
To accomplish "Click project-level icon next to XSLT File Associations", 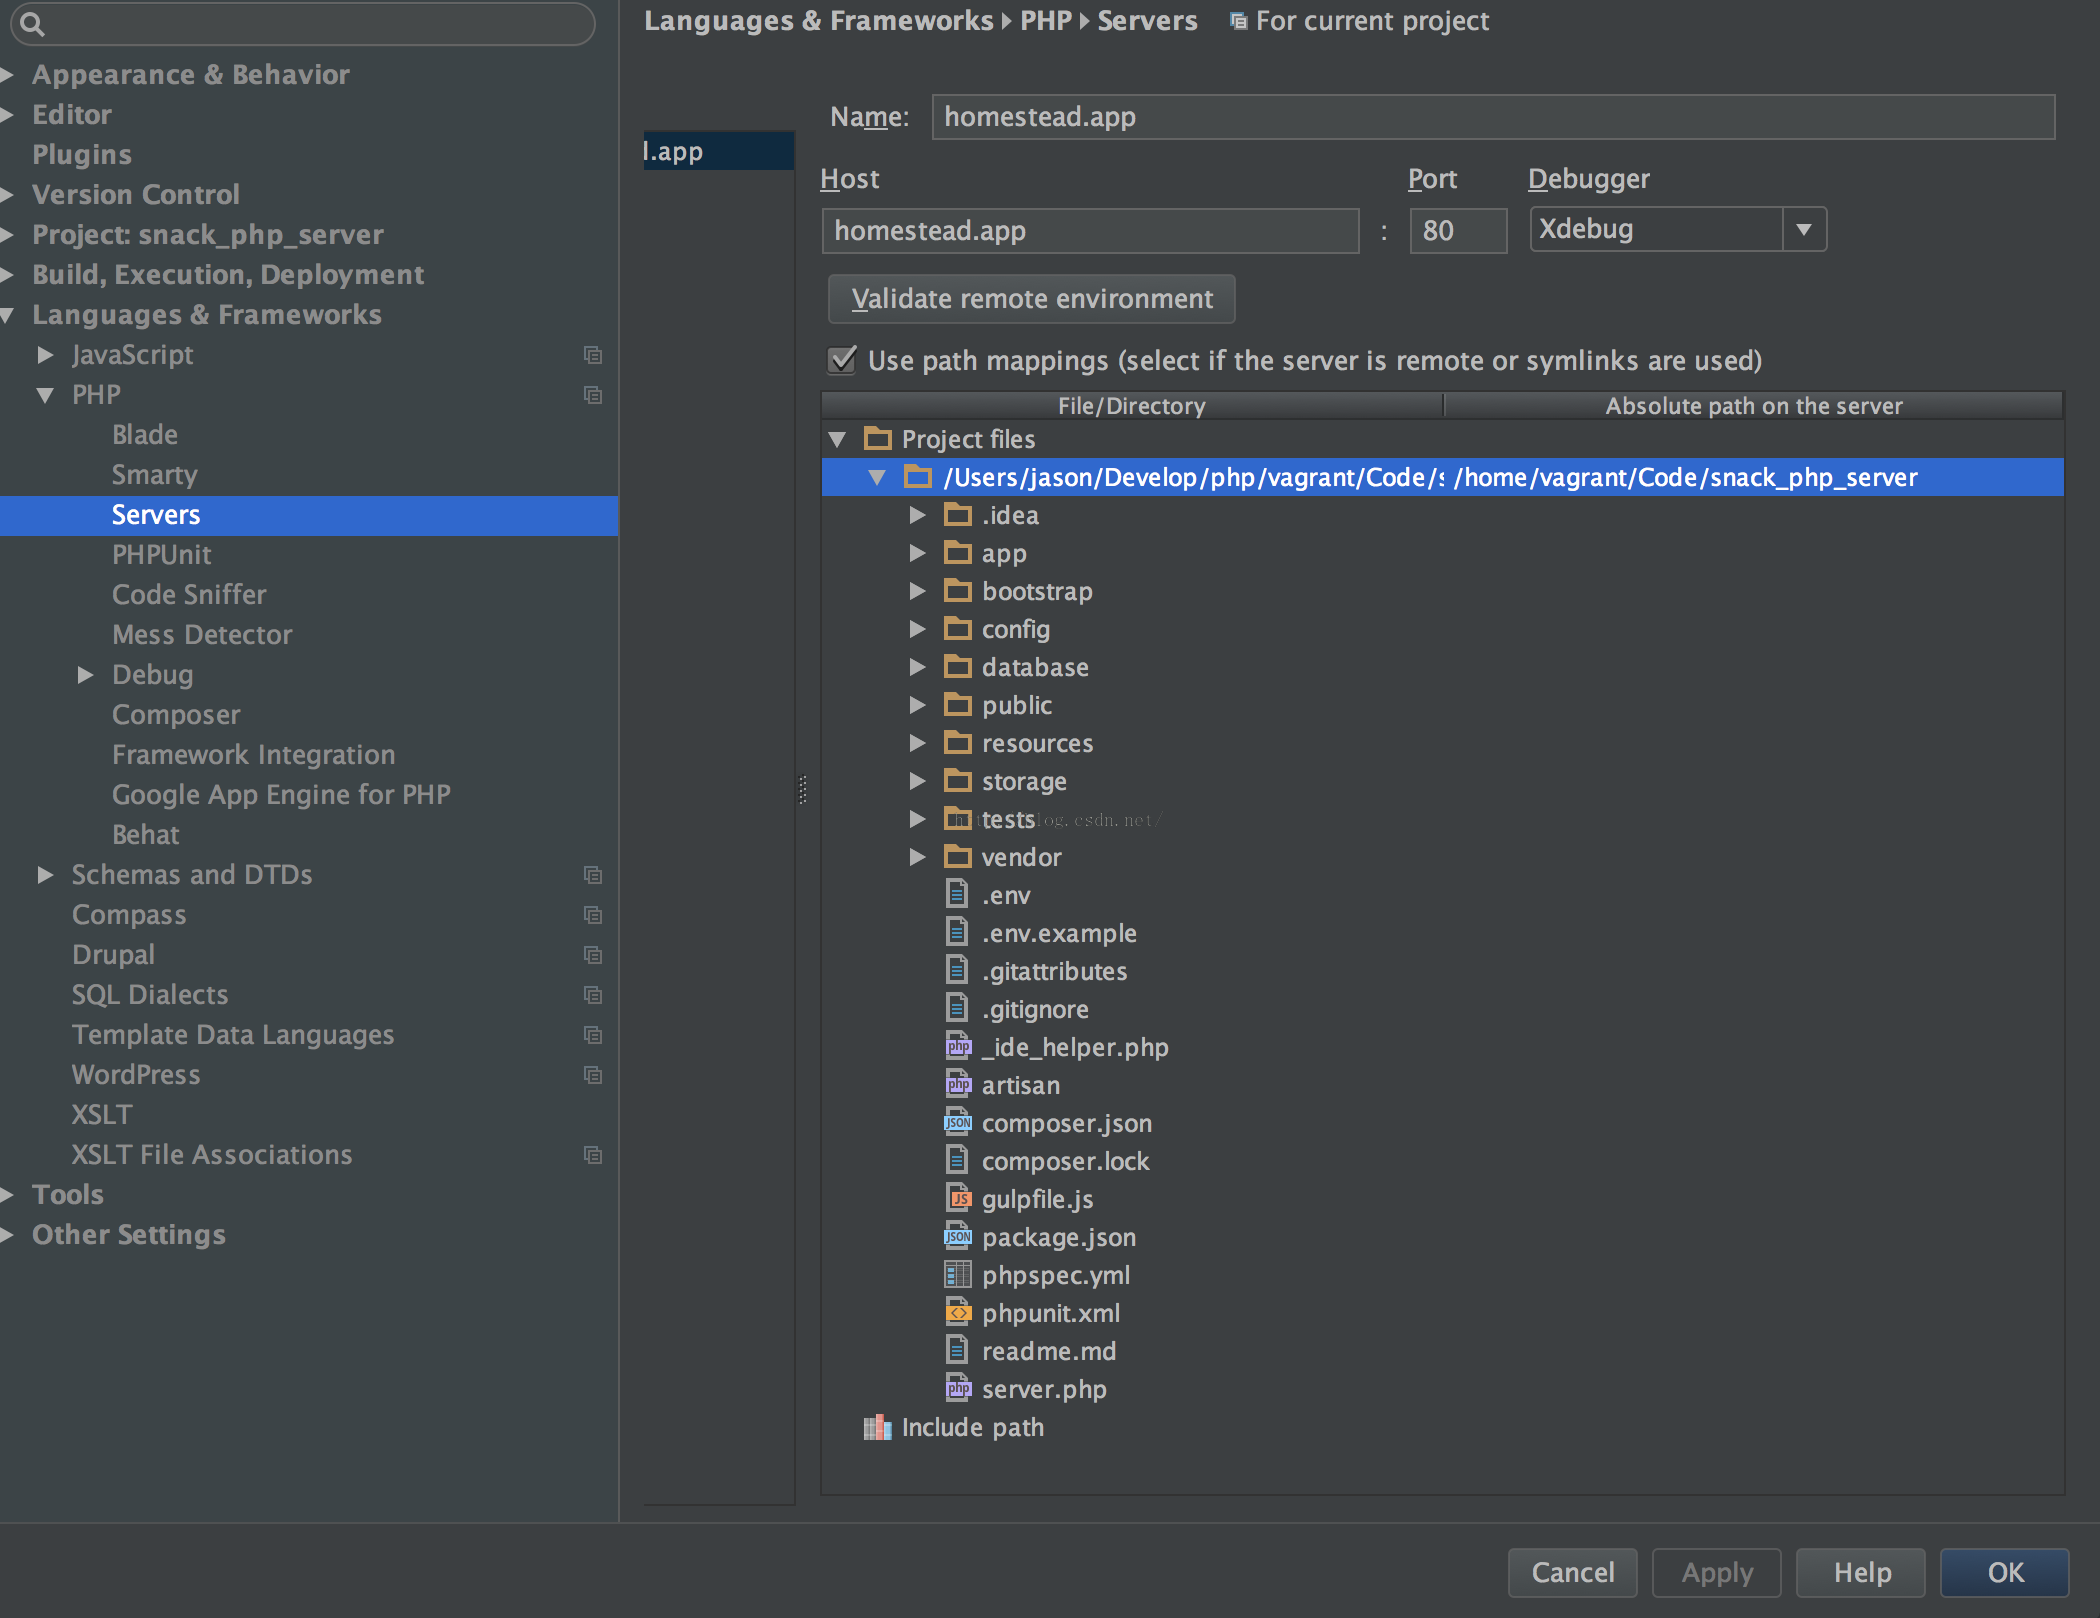I will click(x=593, y=1155).
